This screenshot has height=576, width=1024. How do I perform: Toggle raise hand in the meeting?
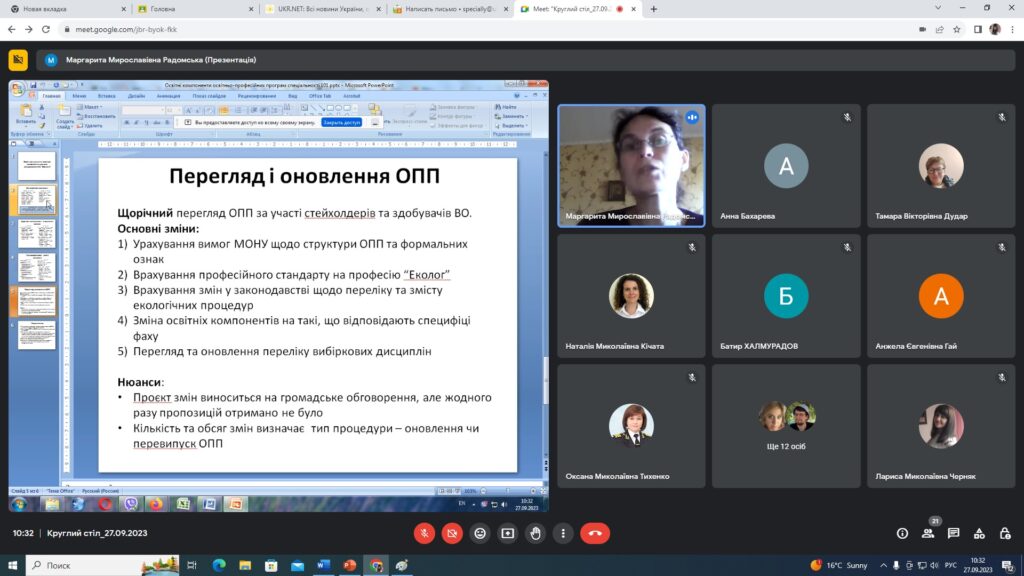coord(536,533)
